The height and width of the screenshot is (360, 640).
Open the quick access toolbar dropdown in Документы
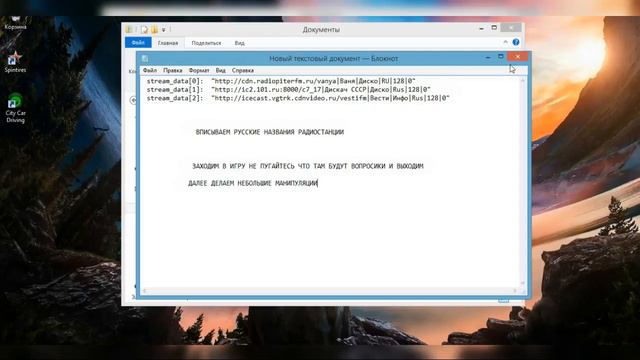pyautogui.click(x=163, y=30)
